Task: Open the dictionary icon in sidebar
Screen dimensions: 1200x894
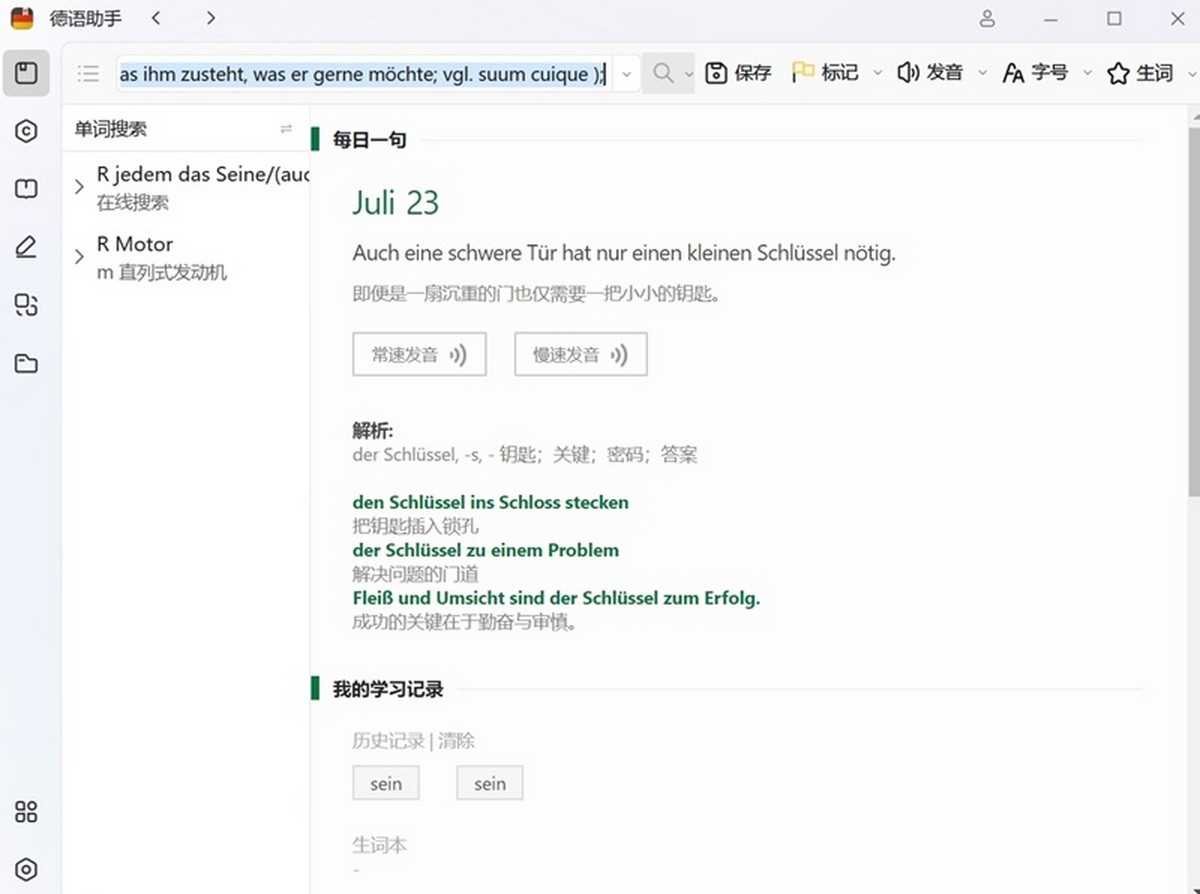Action: [26, 73]
